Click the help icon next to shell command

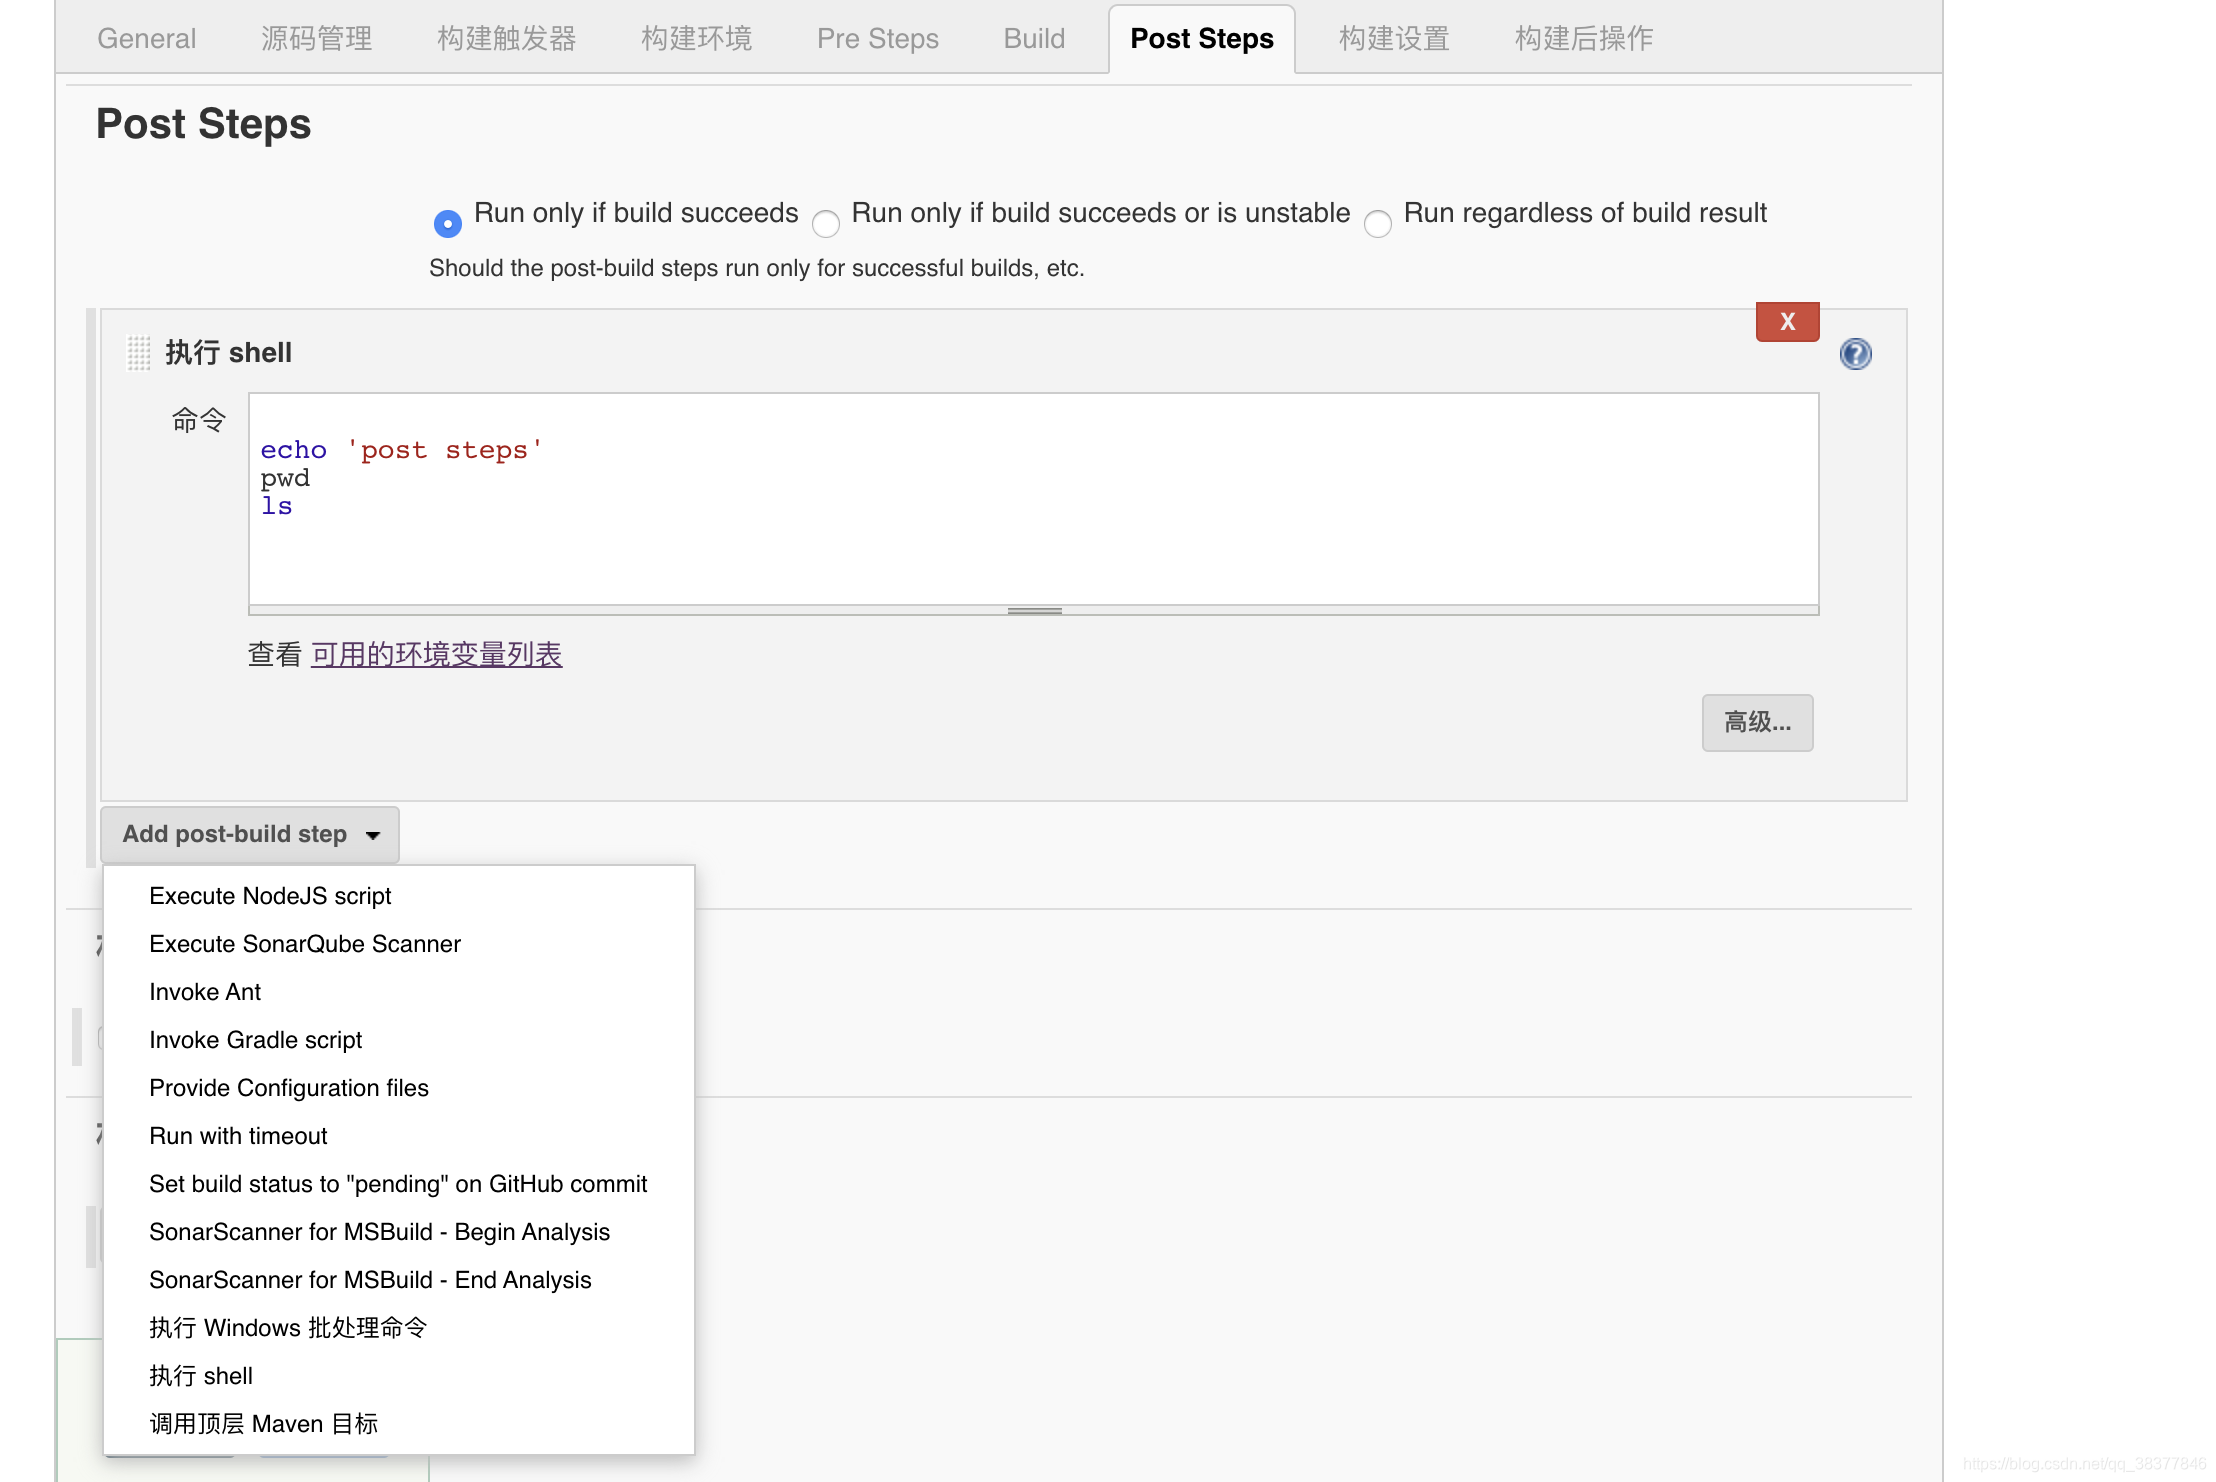click(x=1855, y=354)
